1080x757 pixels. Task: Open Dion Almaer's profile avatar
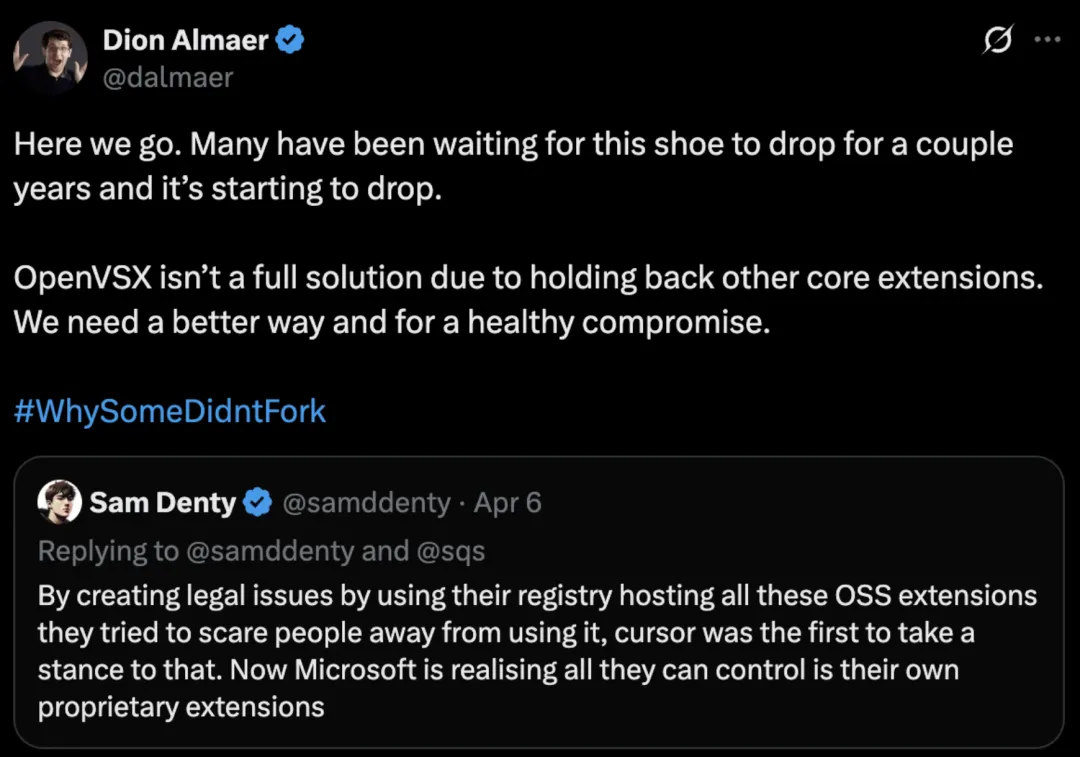click(x=50, y=57)
